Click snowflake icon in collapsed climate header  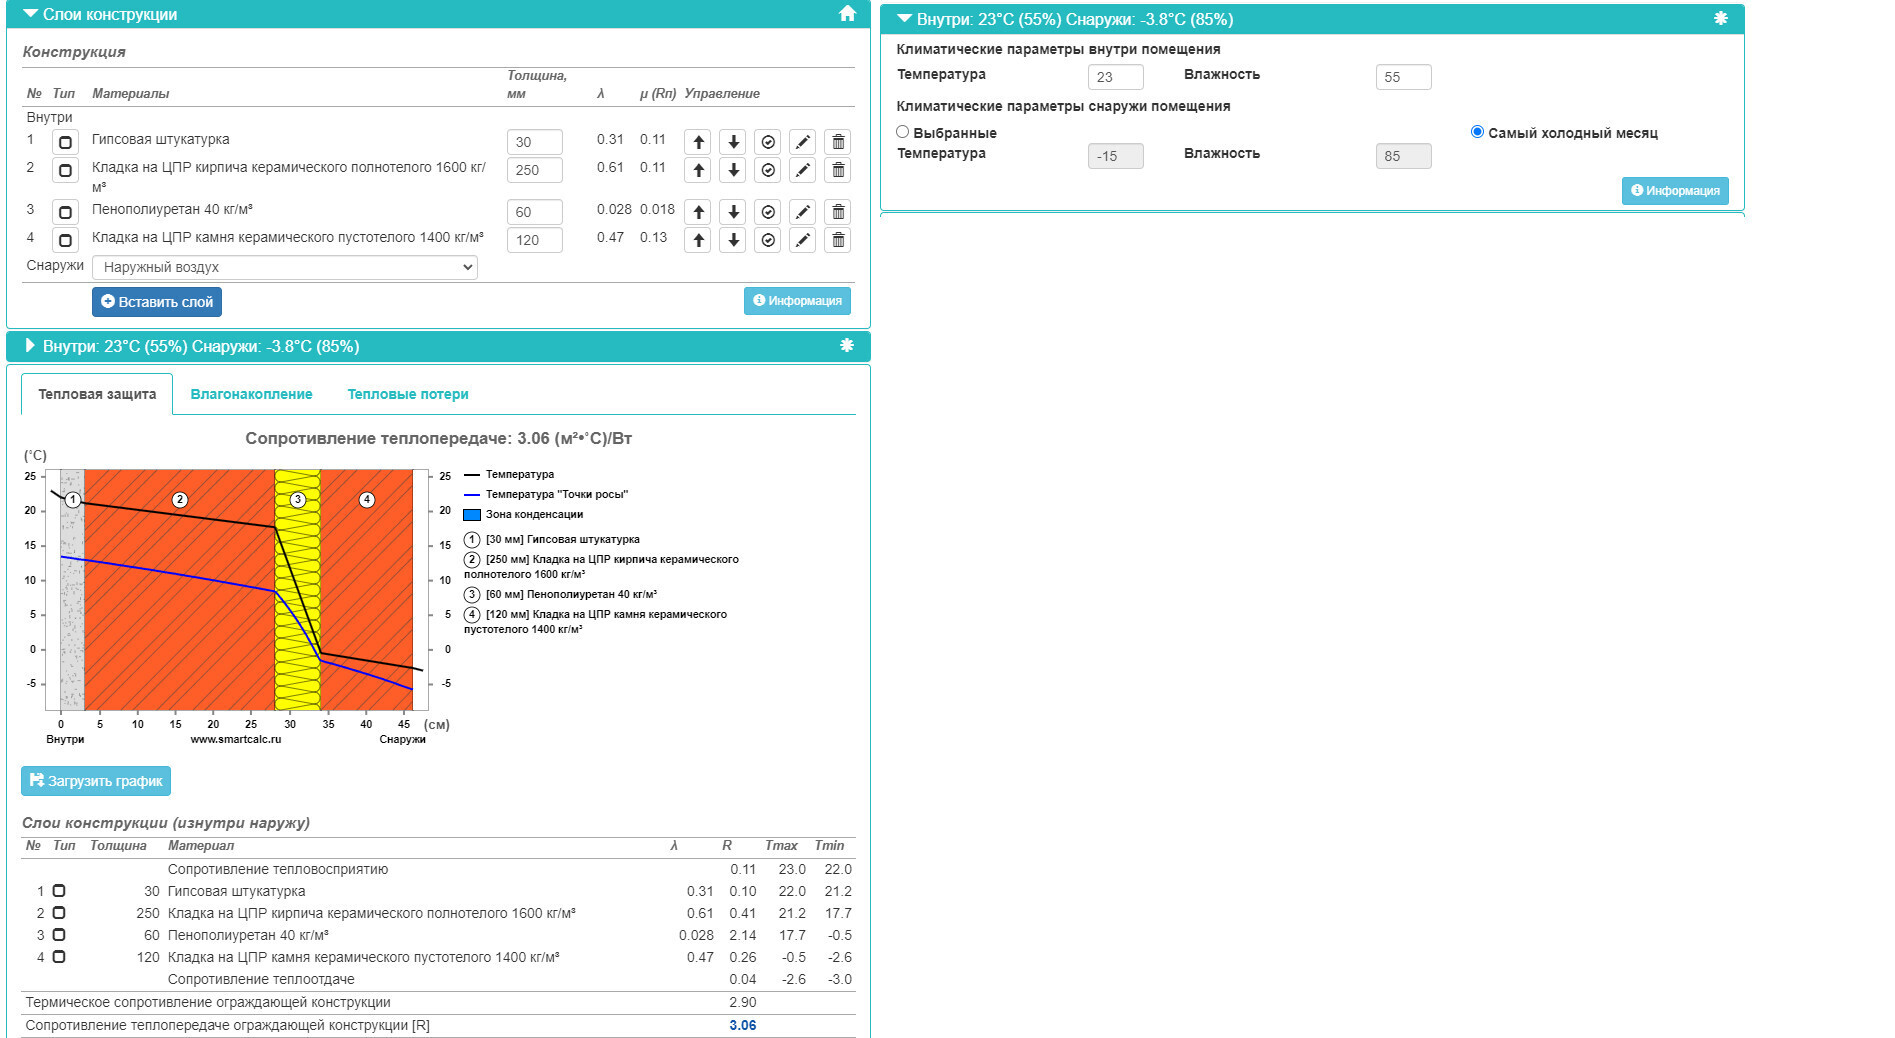pyautogui.click(x=847, y=345)
